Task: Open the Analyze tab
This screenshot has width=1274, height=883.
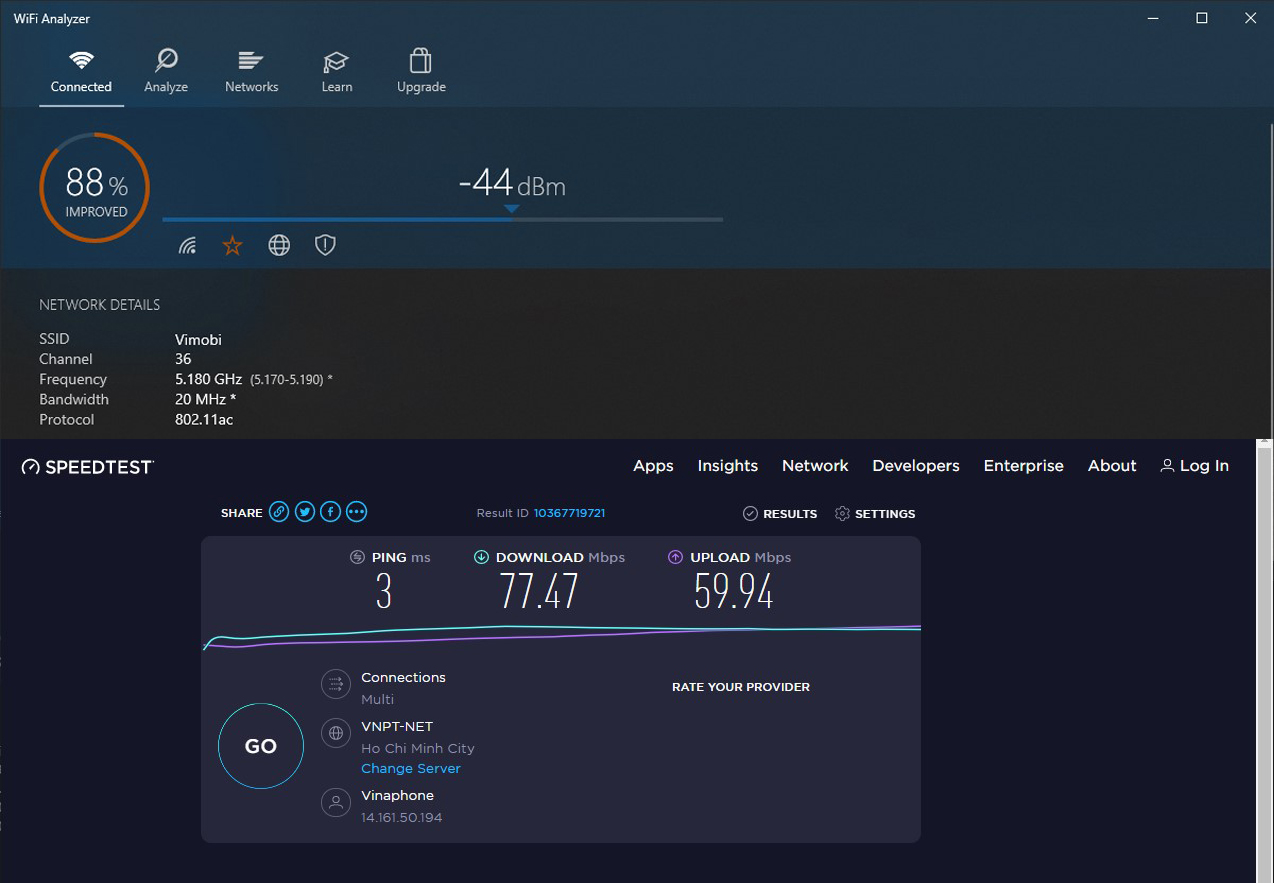Action: pyautogui.click(x=166, y=72)
